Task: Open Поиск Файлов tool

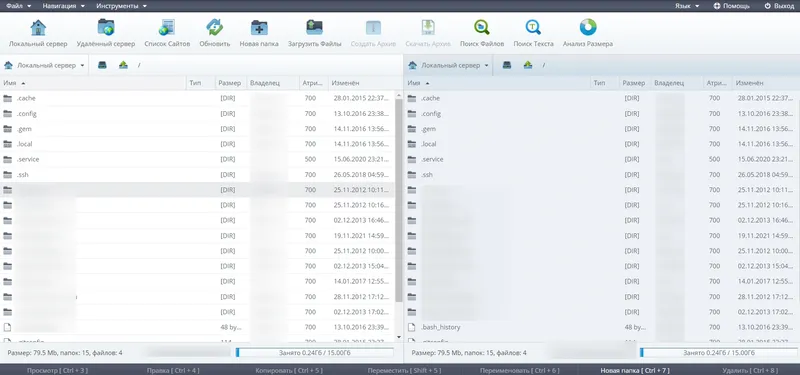Action: [482, 34]
